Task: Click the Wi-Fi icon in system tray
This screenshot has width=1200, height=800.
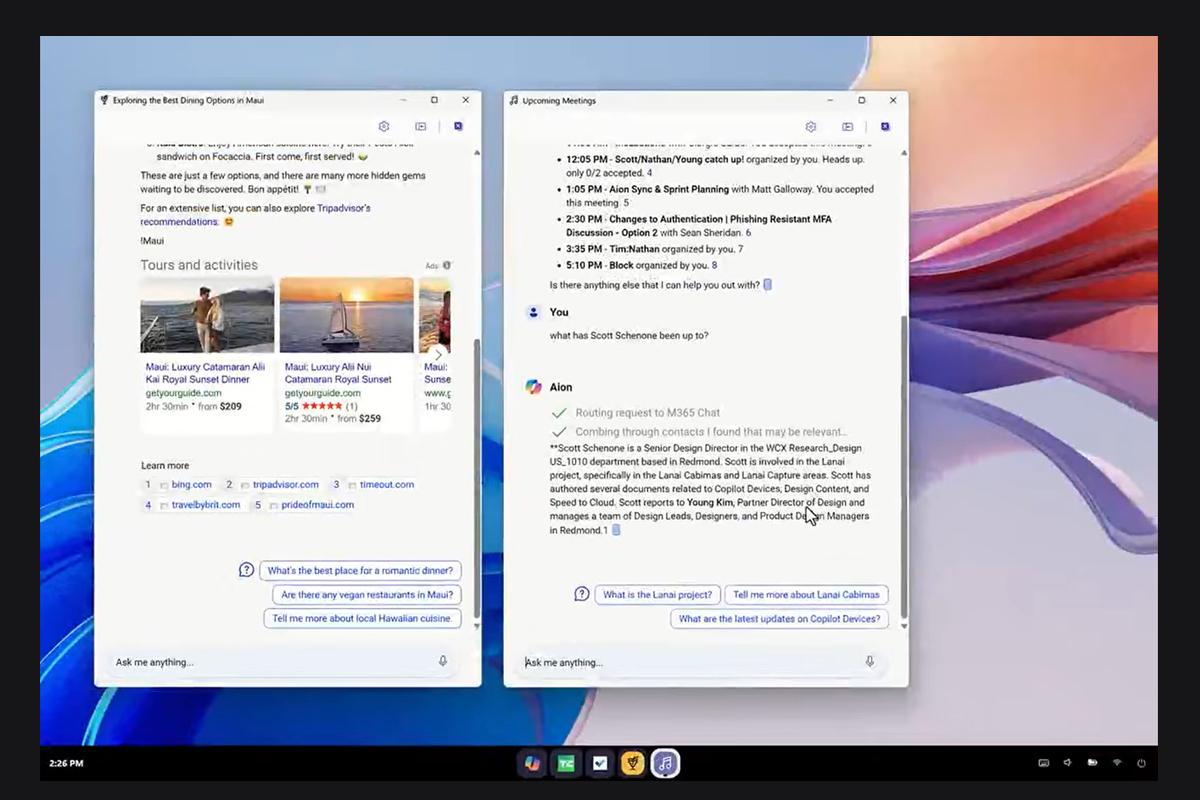Action: pyautogui.click(x=1117, y=763)
